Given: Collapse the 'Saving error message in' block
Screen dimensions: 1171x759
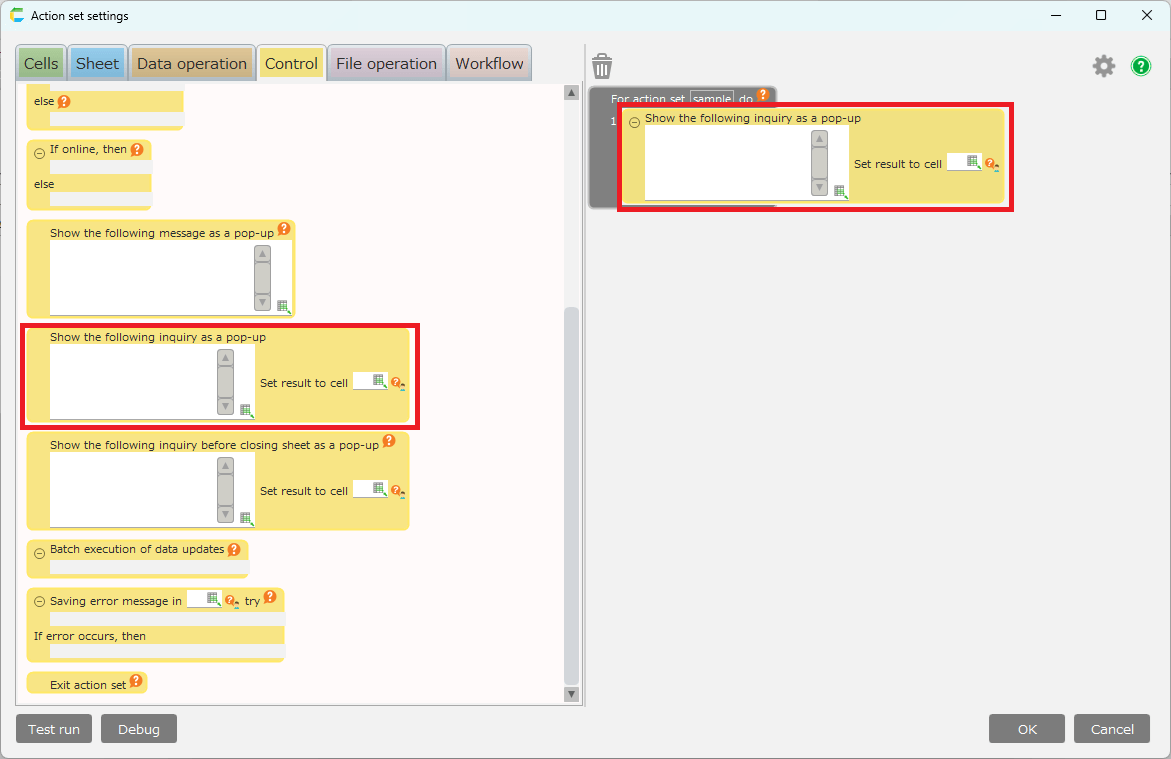Looking at the screenshot, I should tap(40, 602).
